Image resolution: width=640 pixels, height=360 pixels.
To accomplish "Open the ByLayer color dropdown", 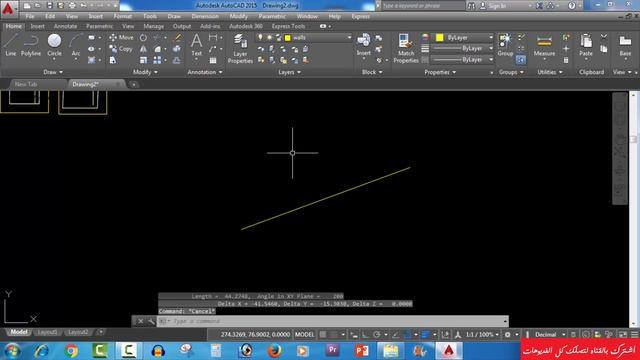I will 491,38.
